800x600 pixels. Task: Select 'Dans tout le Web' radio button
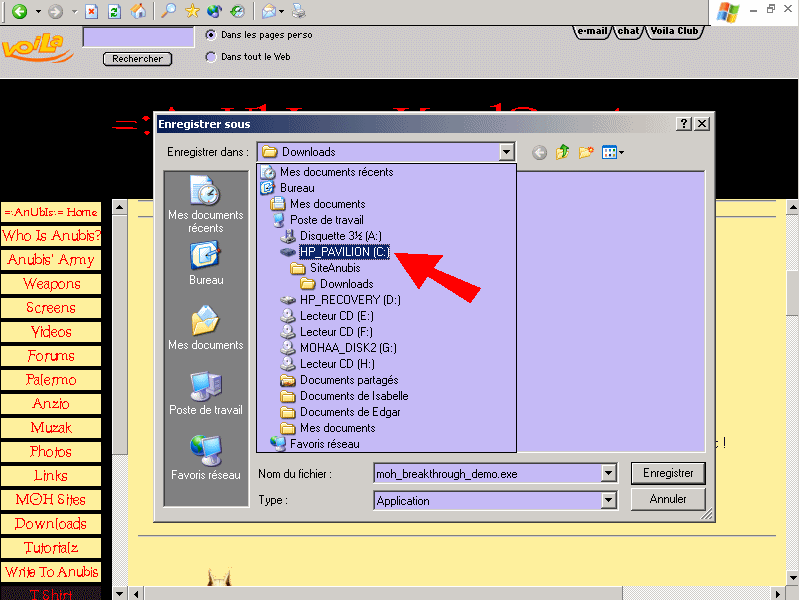210,57
